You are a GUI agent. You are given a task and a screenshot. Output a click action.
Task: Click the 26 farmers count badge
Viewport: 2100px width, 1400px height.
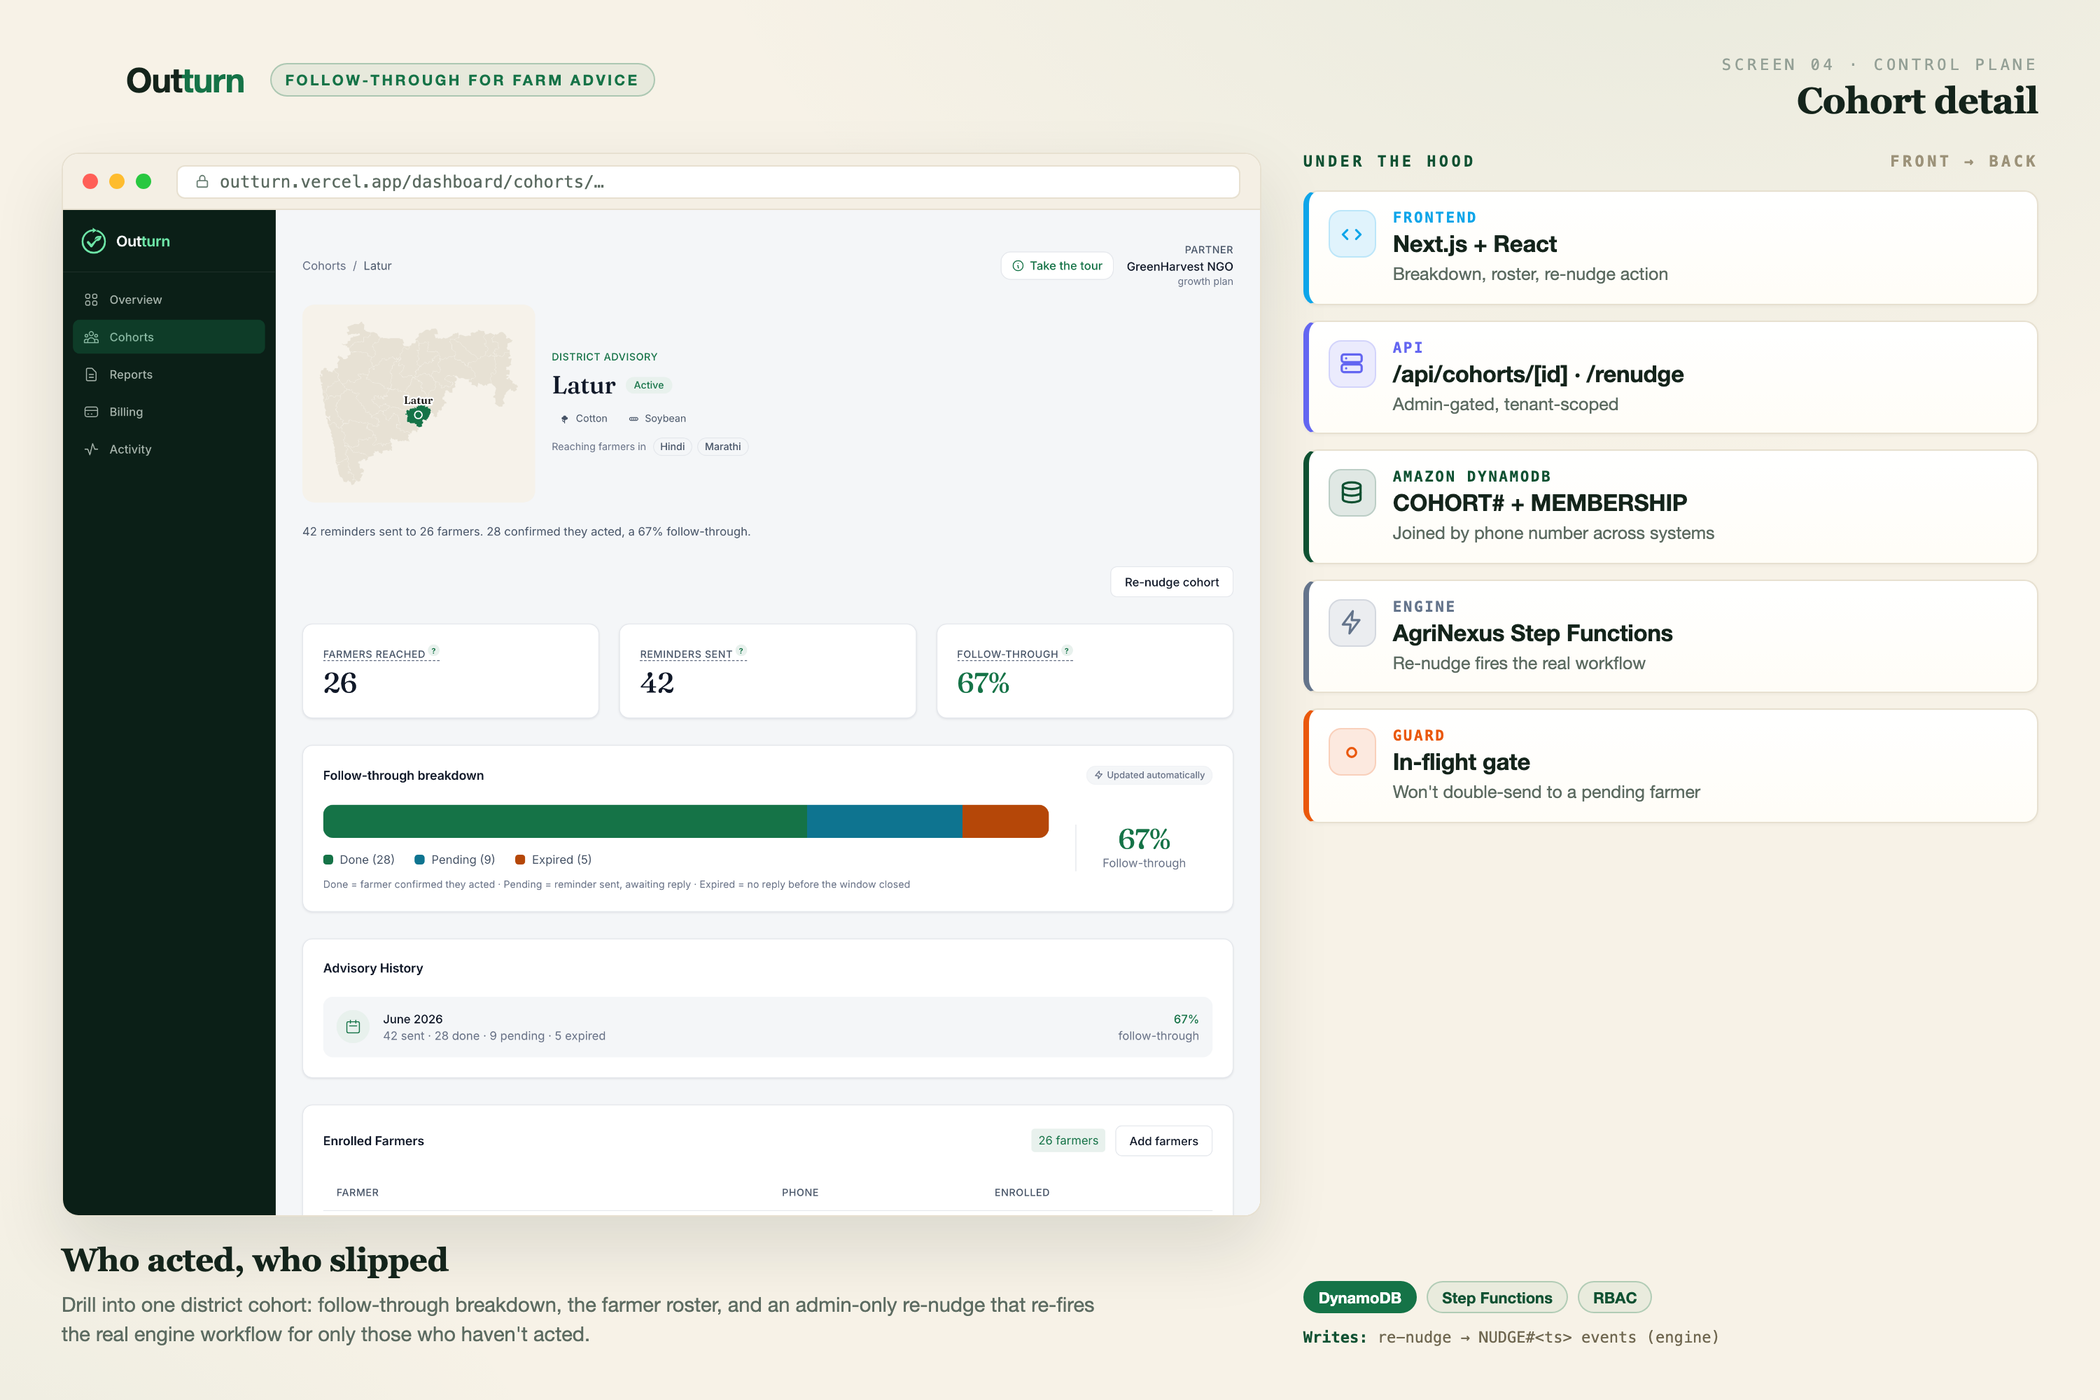[x=1068, y=1141]
